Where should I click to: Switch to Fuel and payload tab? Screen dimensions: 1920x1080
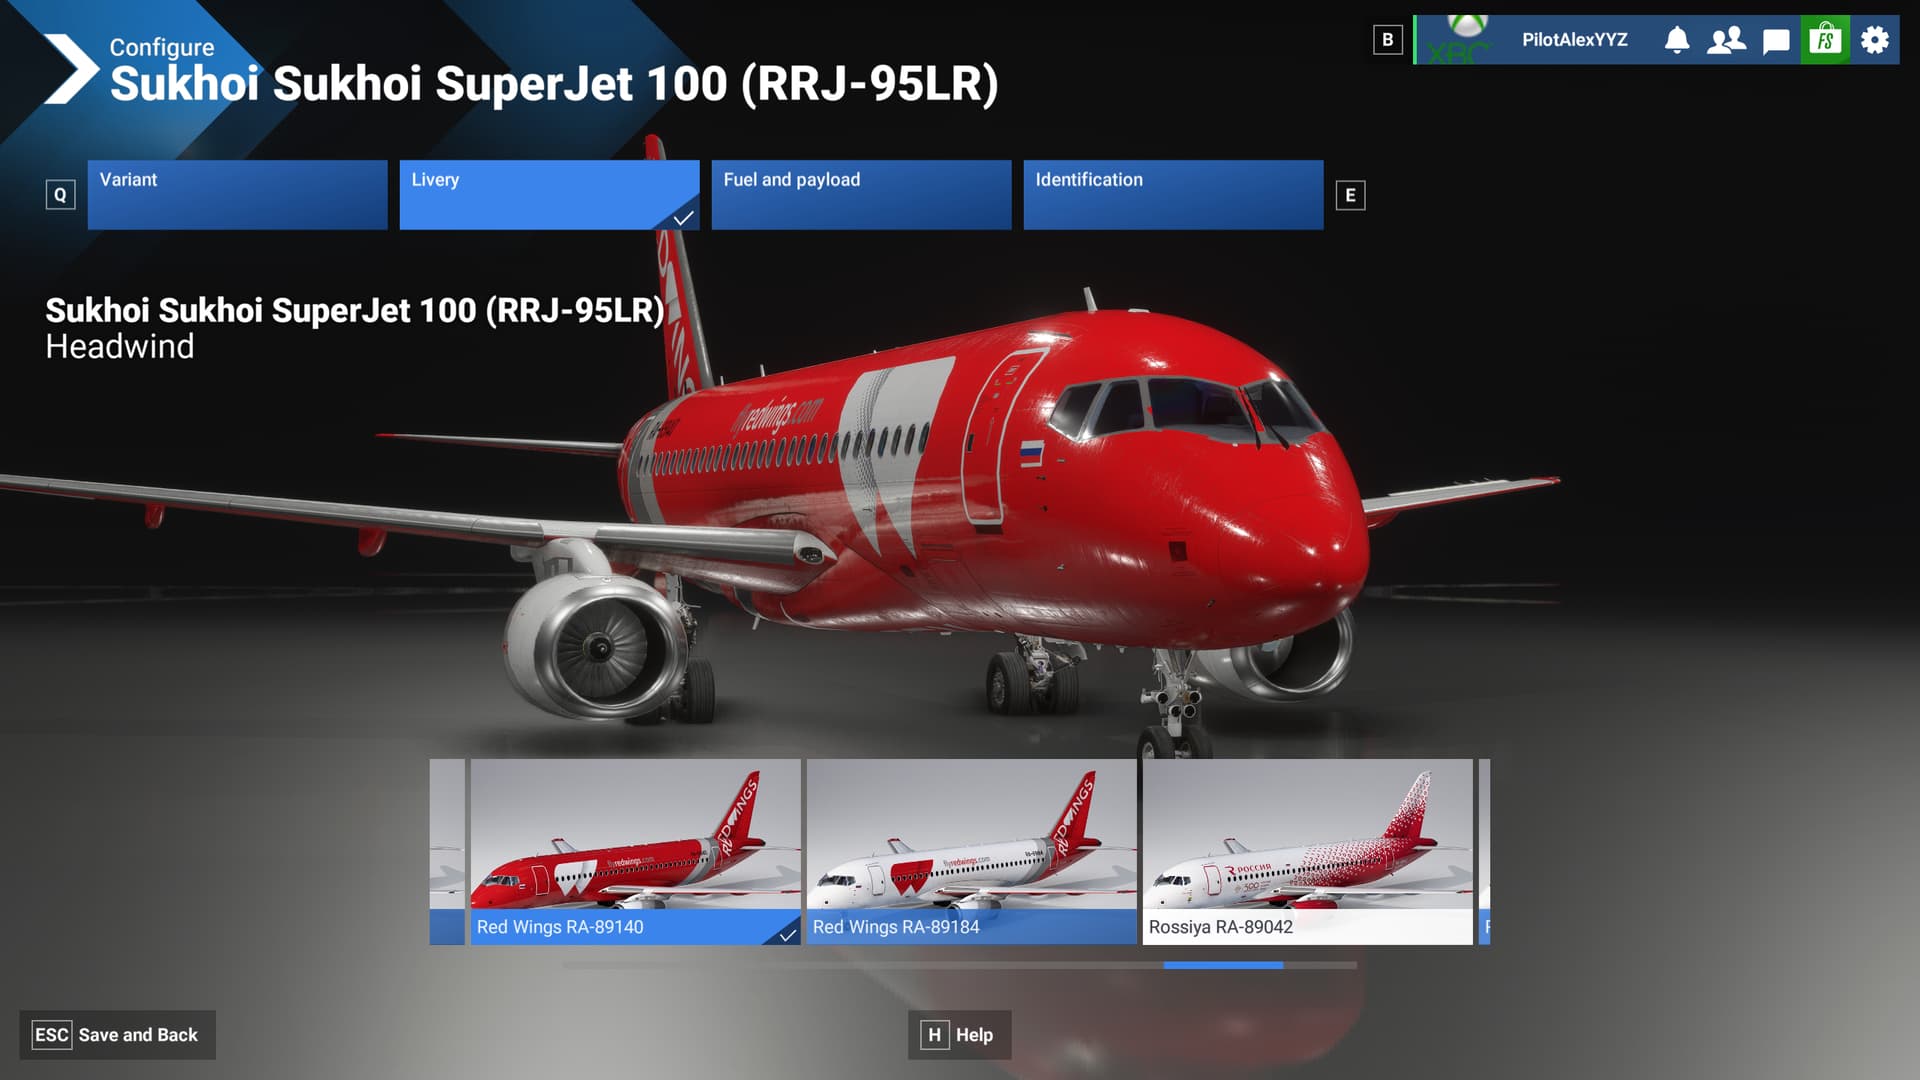point(861,195)
